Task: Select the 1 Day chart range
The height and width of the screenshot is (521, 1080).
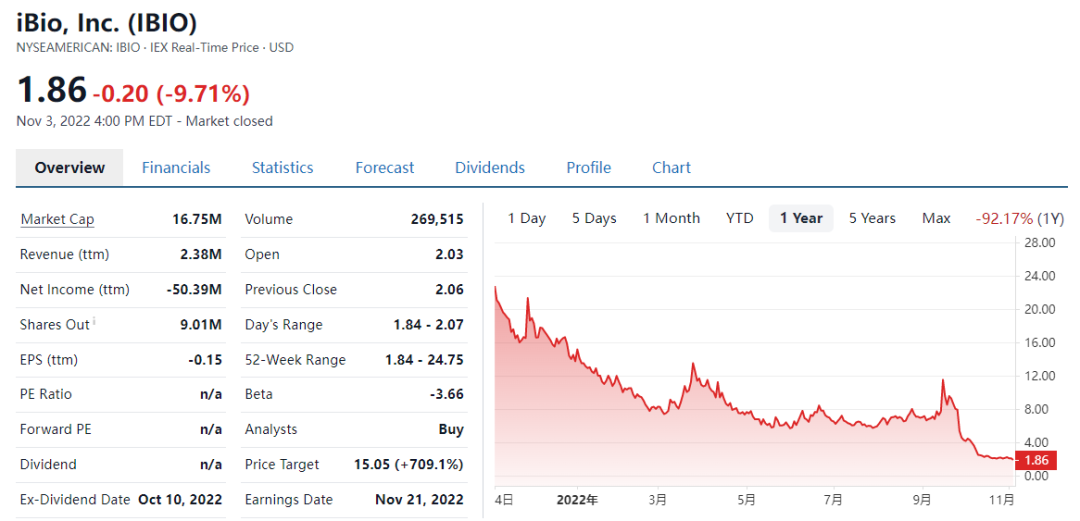Action: click(527, 218)
